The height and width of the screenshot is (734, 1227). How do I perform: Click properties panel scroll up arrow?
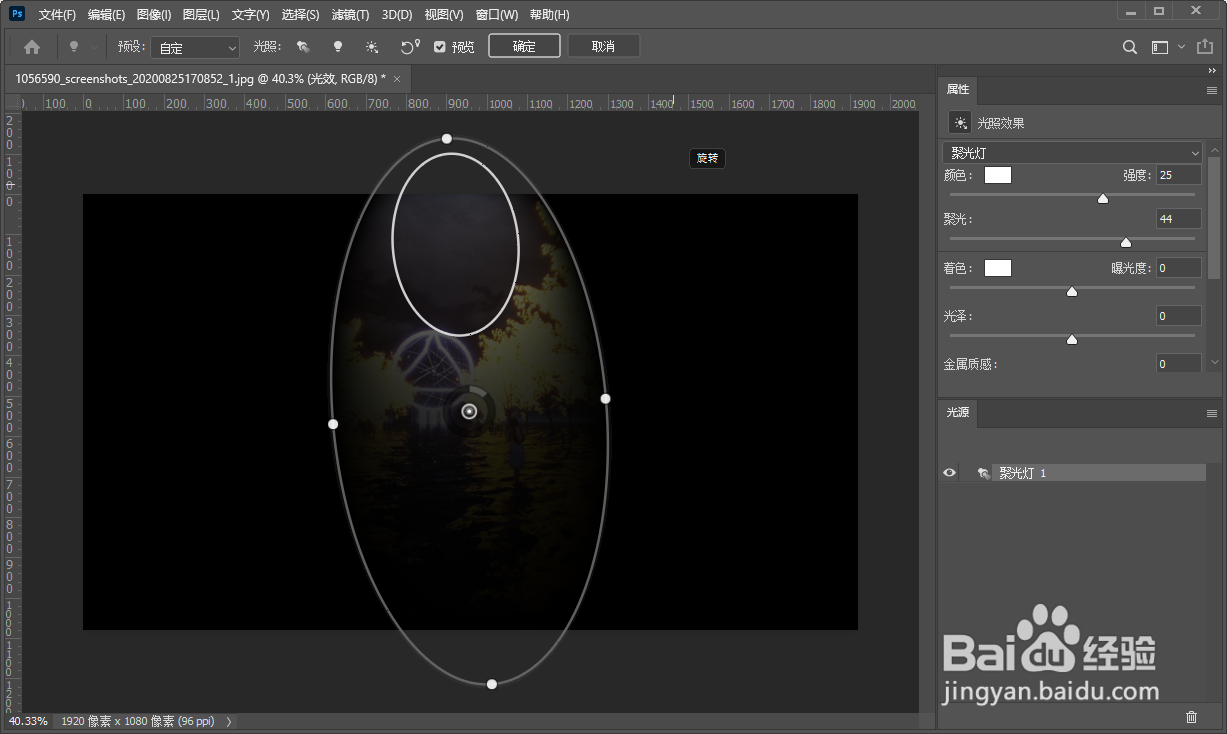coord(1214,149)
